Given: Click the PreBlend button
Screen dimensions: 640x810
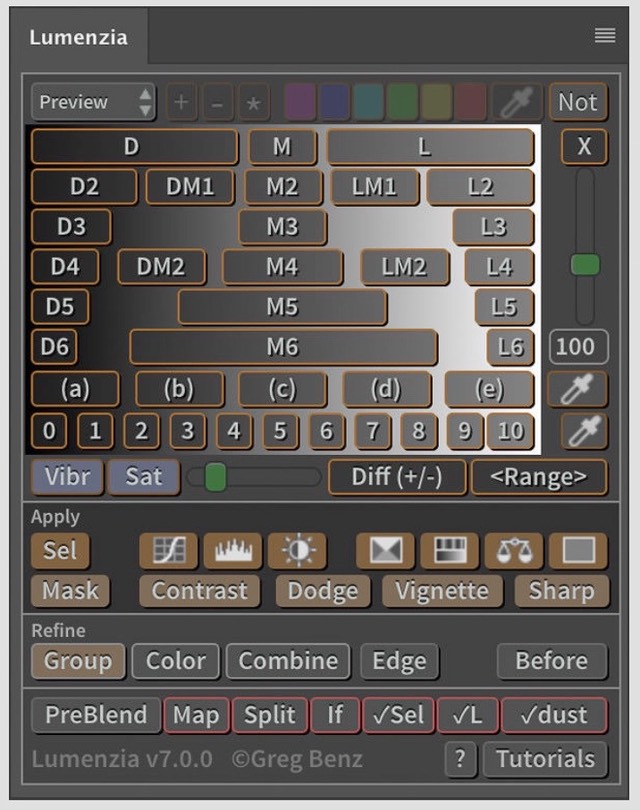Looking at the screenshot, I should click(96, 715).
